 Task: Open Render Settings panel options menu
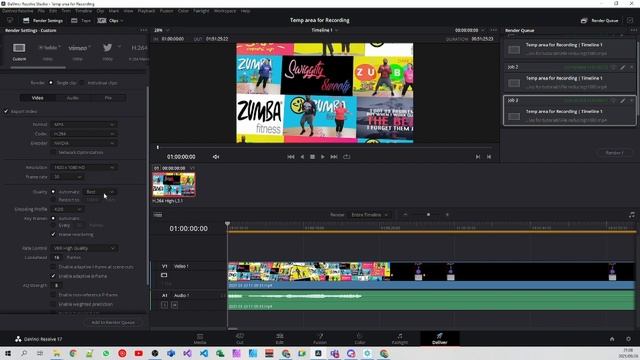point(143,30)
